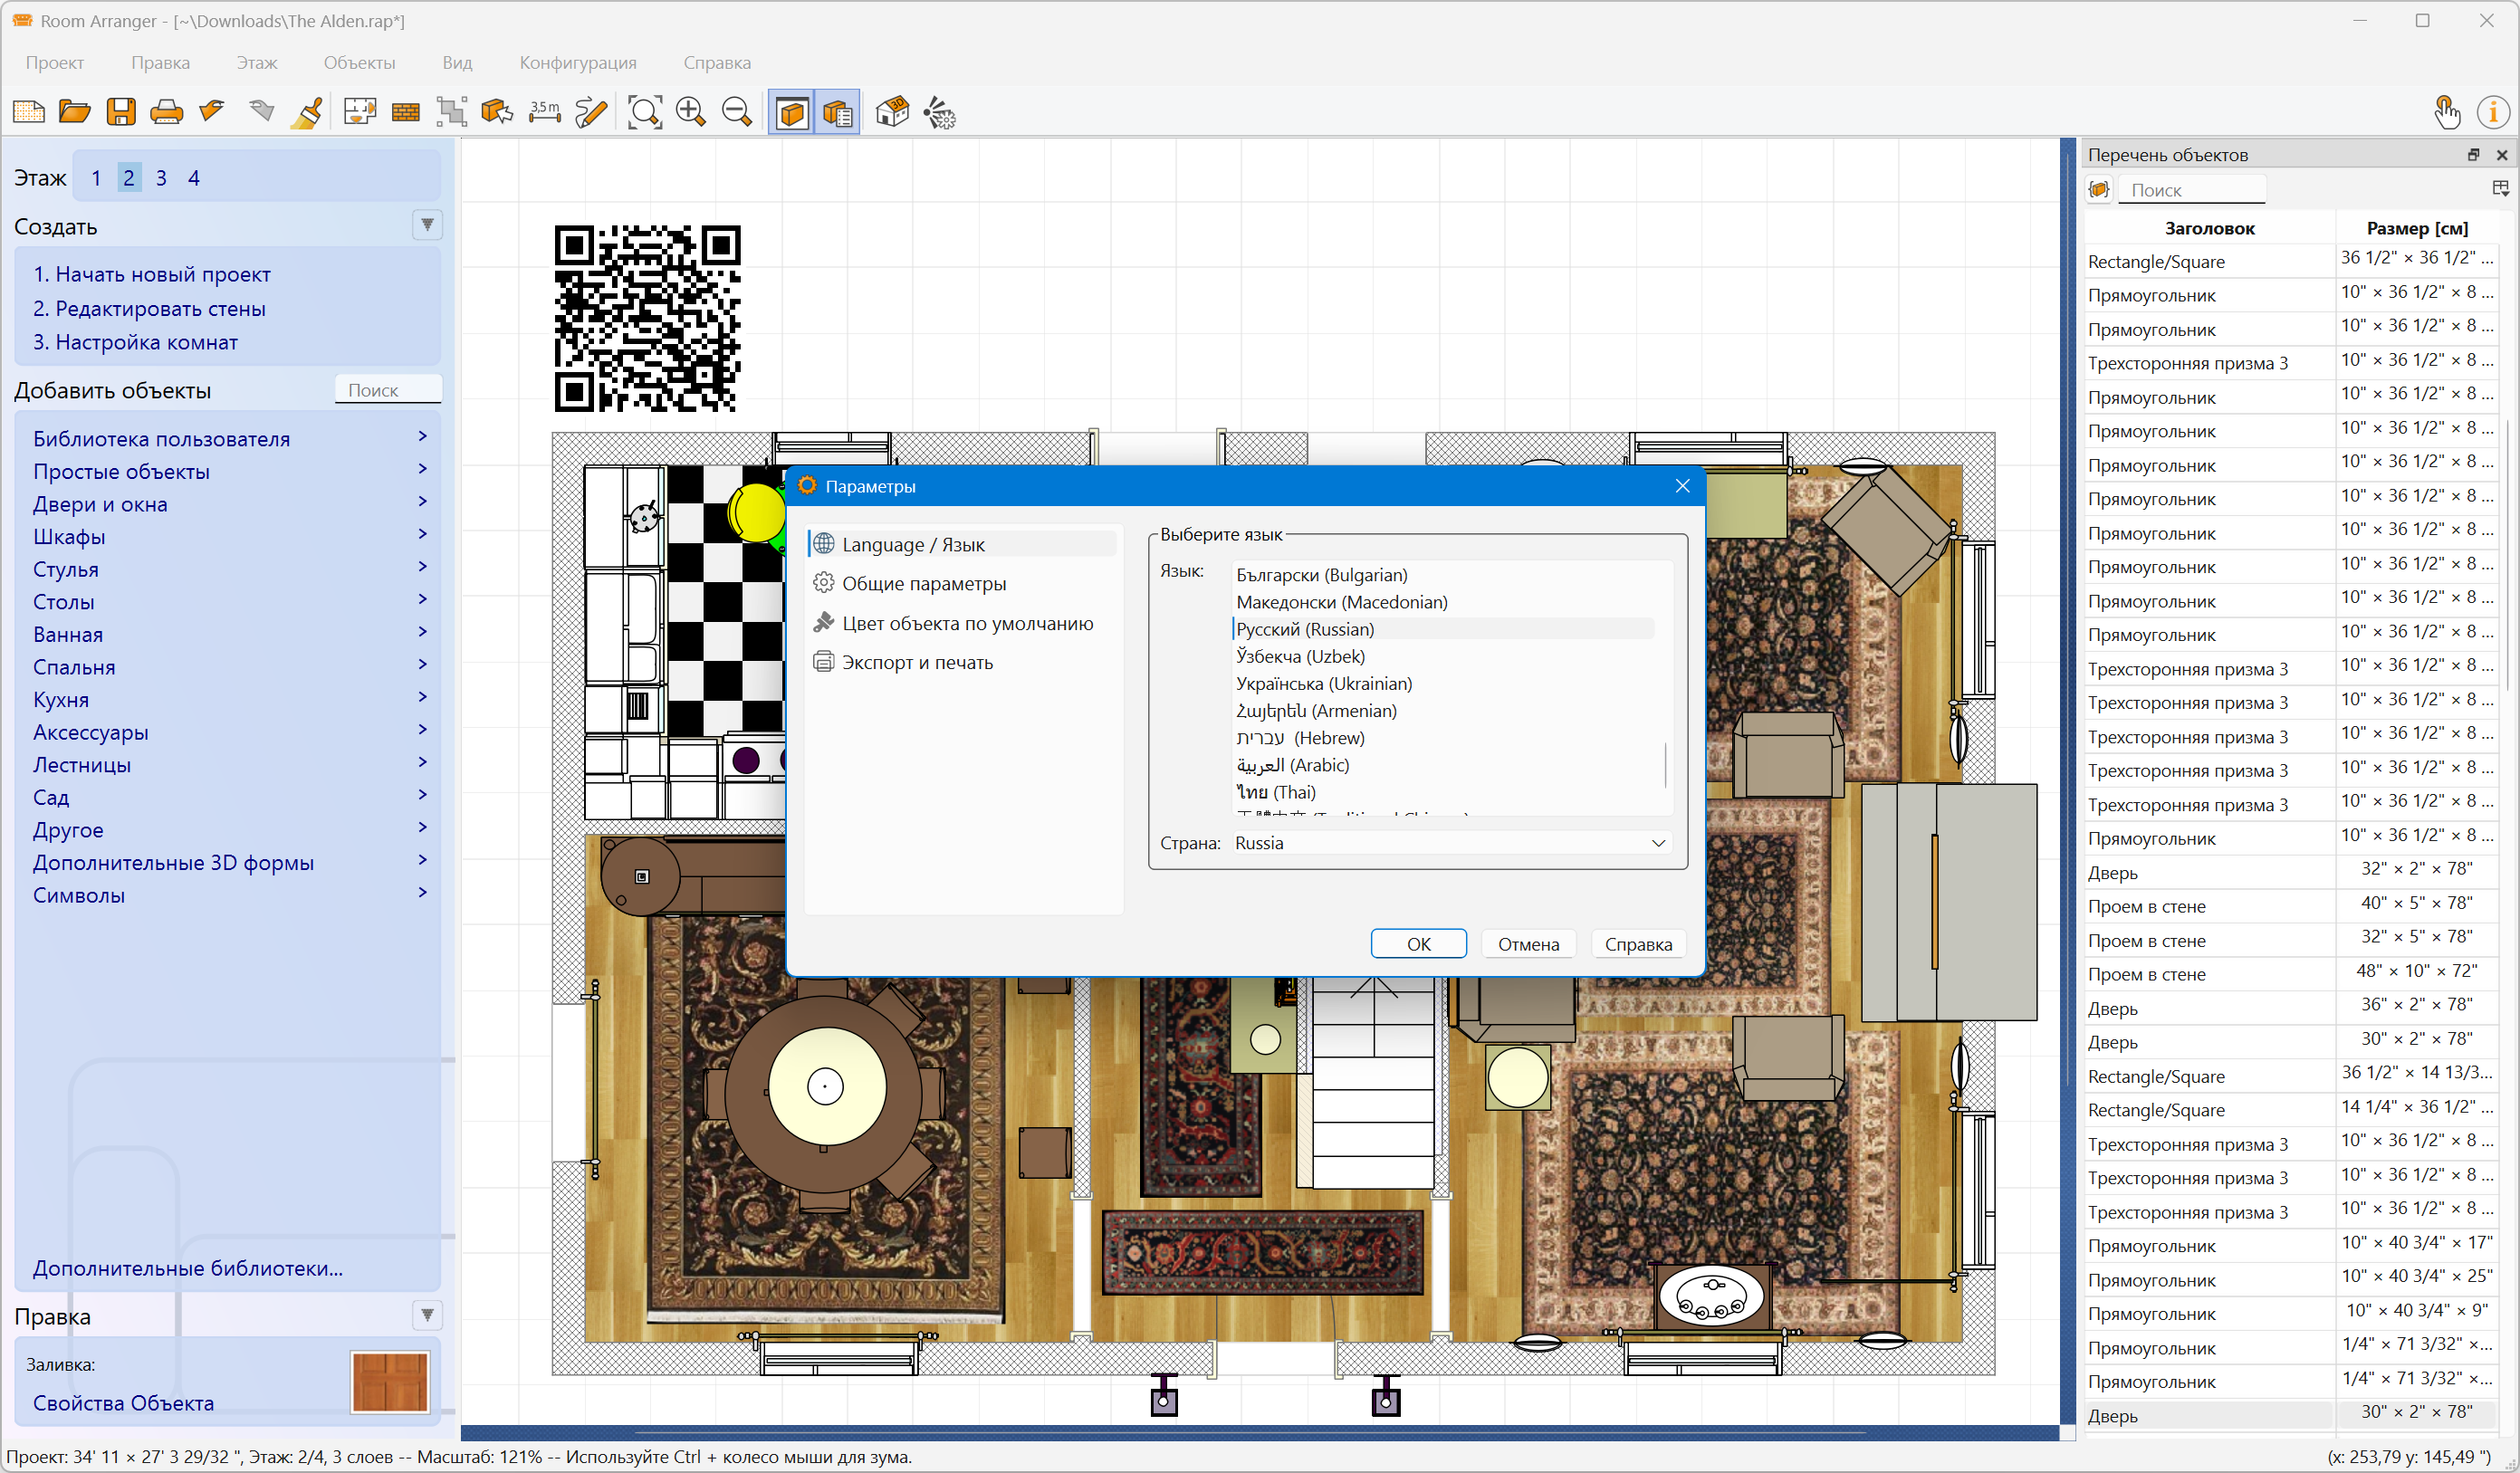Toggle the object list panel toolbar button
Screen dimensions: 2520x1473
click(x=837, y=112)
